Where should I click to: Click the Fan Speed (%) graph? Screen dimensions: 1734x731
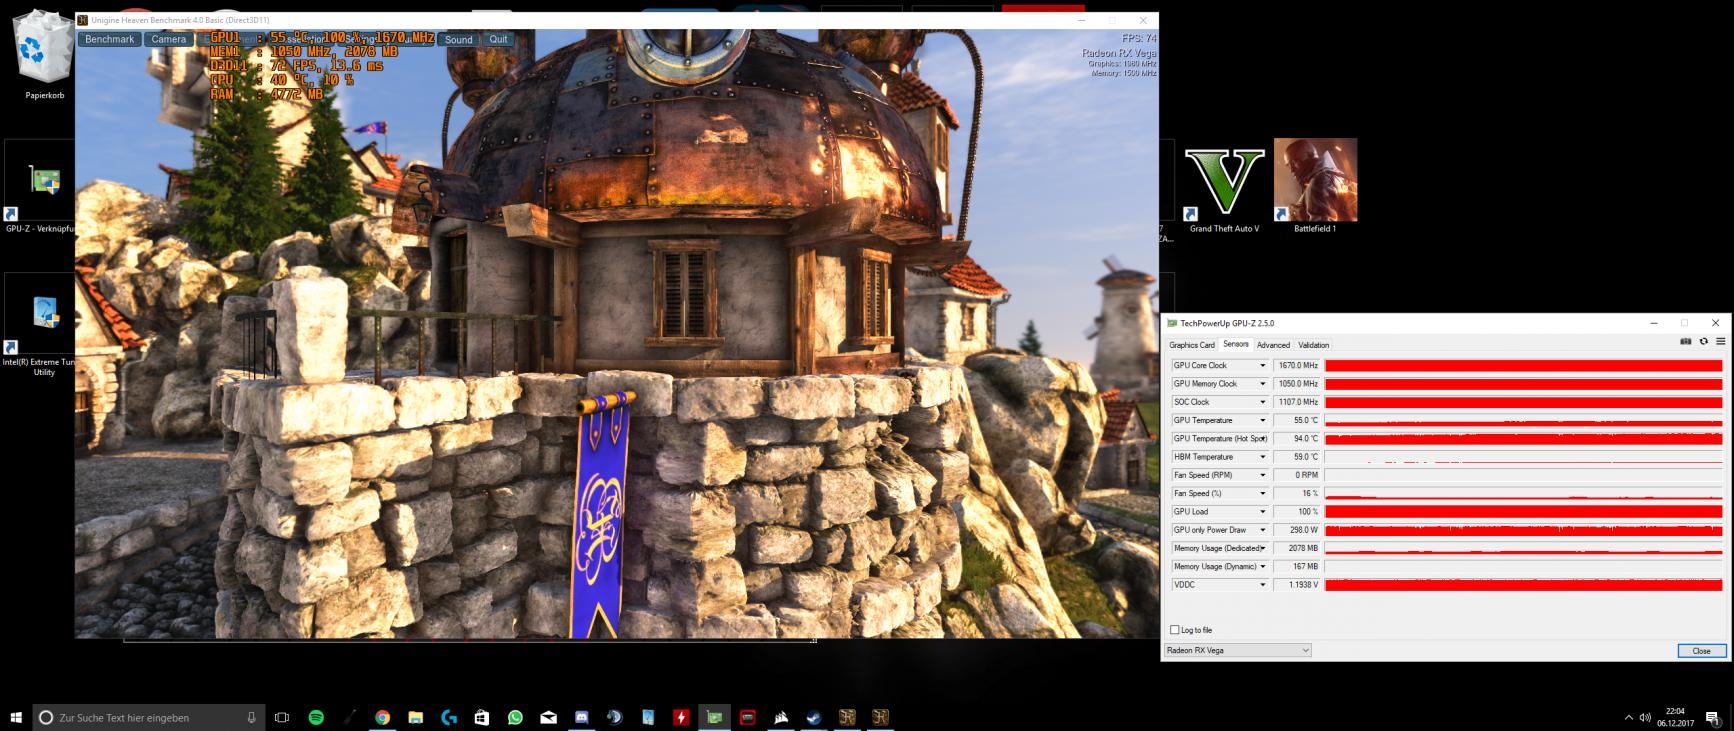1524,494
